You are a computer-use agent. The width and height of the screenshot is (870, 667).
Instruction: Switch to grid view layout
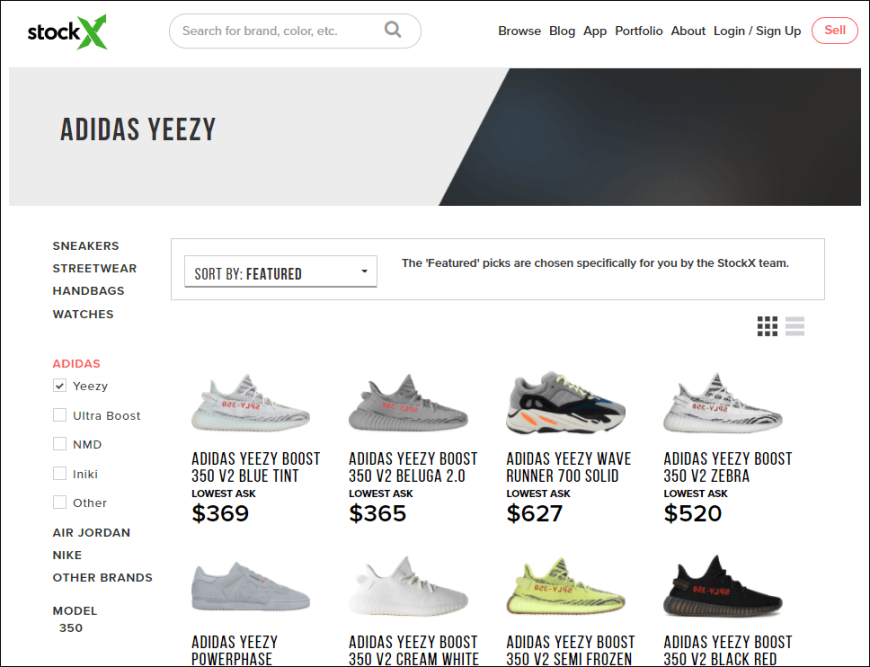pyautogui.click(x=767, y=326)
